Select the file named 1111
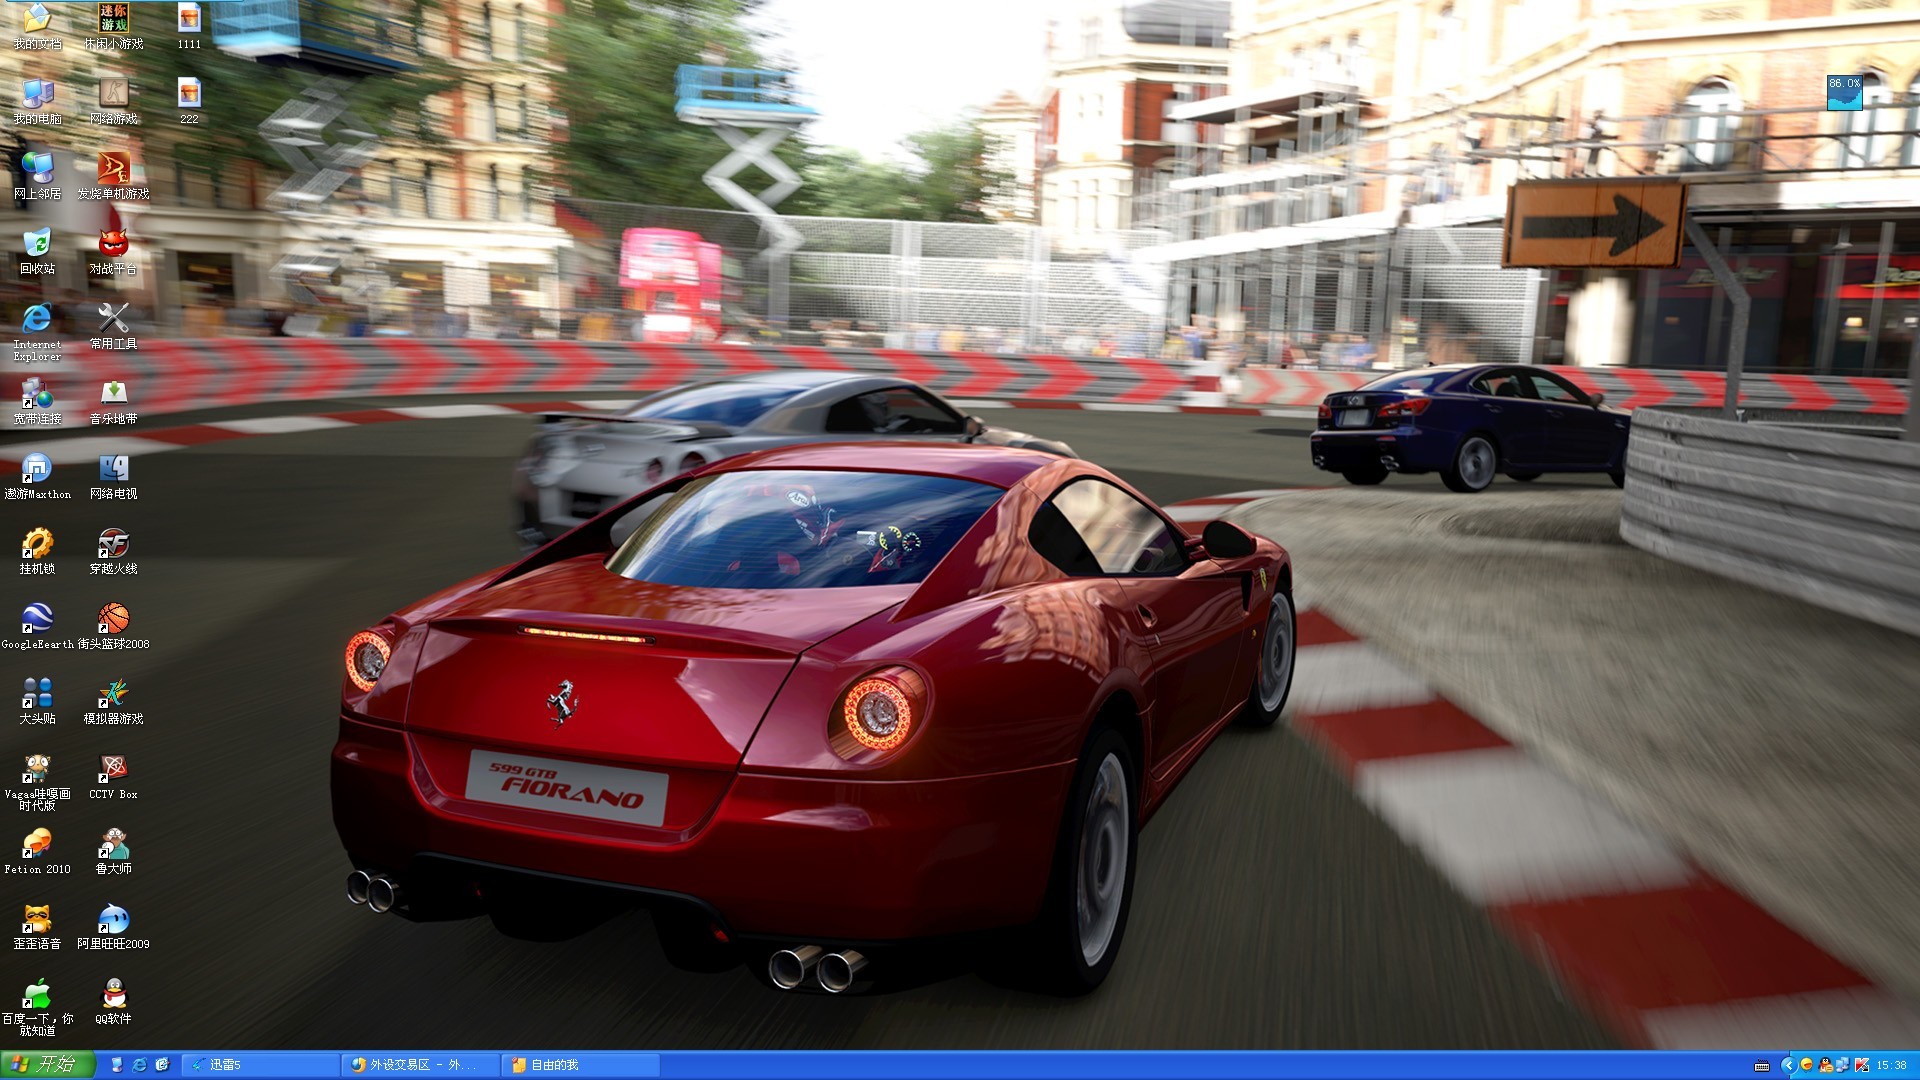Image resolution: width=1920 pixels, height=1080 pixels. tap(189, 20)
